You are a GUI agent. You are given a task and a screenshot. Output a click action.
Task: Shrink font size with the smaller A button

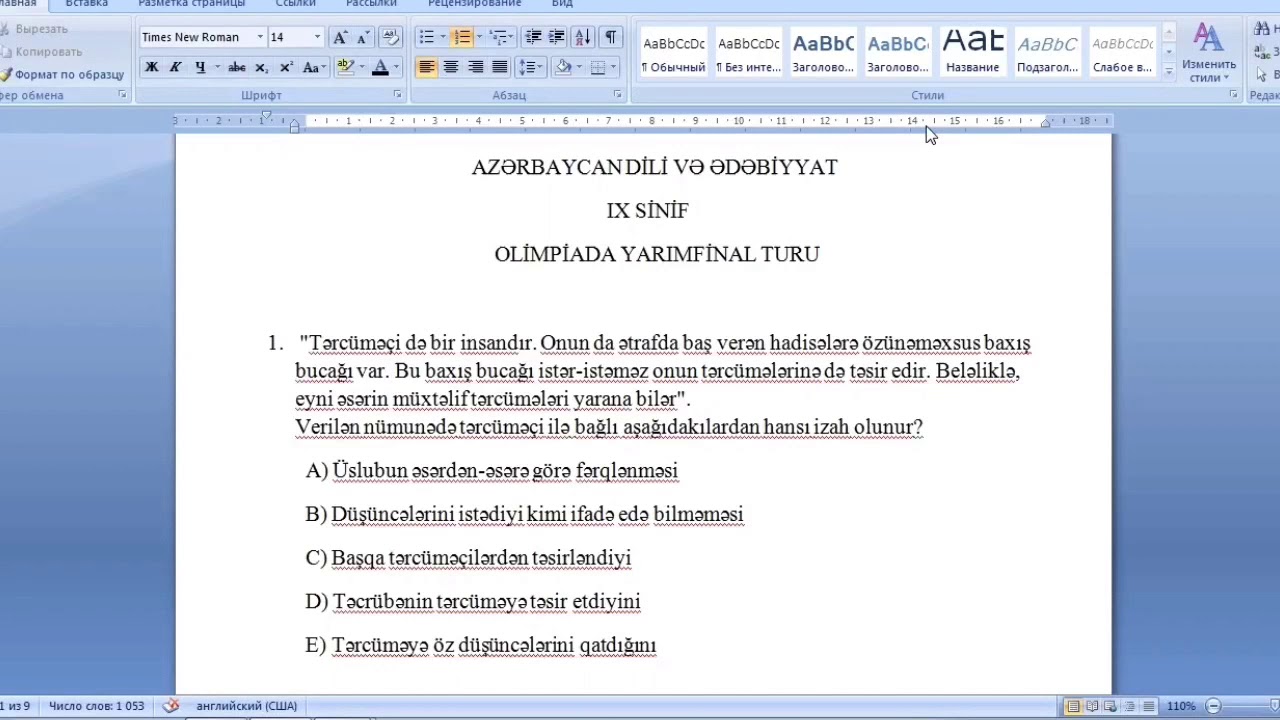pyautogui.click(x=361, y=37)
